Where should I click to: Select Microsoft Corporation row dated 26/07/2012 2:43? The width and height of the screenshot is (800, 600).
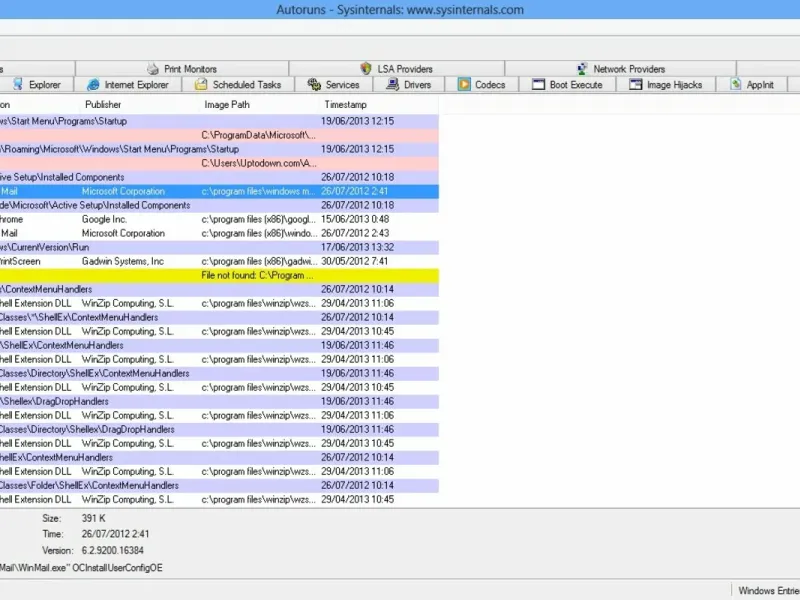tap(219, 233)
